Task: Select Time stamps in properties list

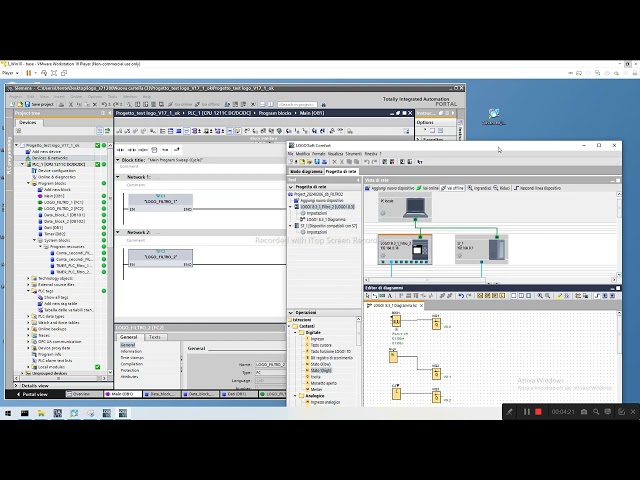Action: pos(132,358)
